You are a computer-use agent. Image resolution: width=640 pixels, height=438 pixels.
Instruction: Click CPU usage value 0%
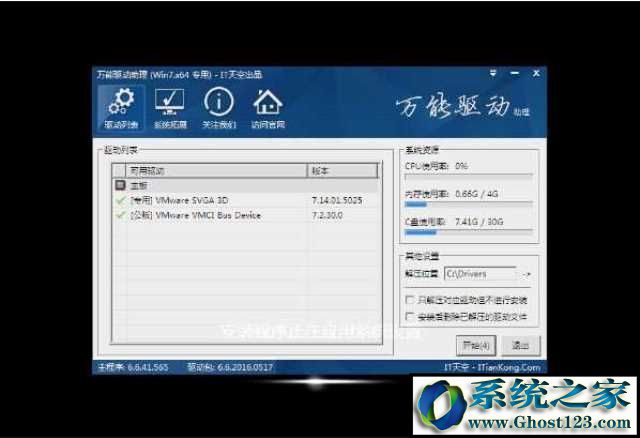(x=461, y=166)
